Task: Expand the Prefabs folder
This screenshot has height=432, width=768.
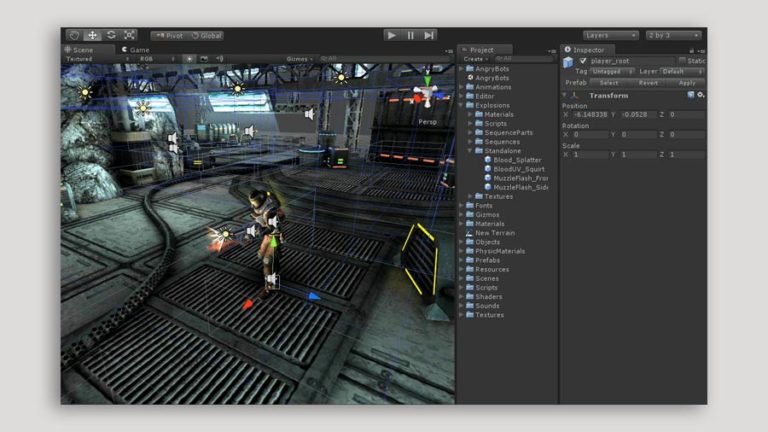Action: point(462,260)
